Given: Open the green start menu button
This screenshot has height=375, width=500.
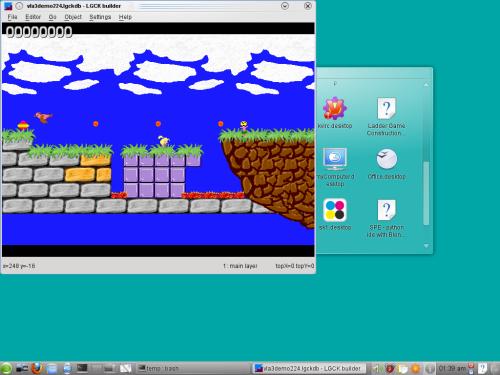Looking at the screenshot, I should [x=6, y=368].
